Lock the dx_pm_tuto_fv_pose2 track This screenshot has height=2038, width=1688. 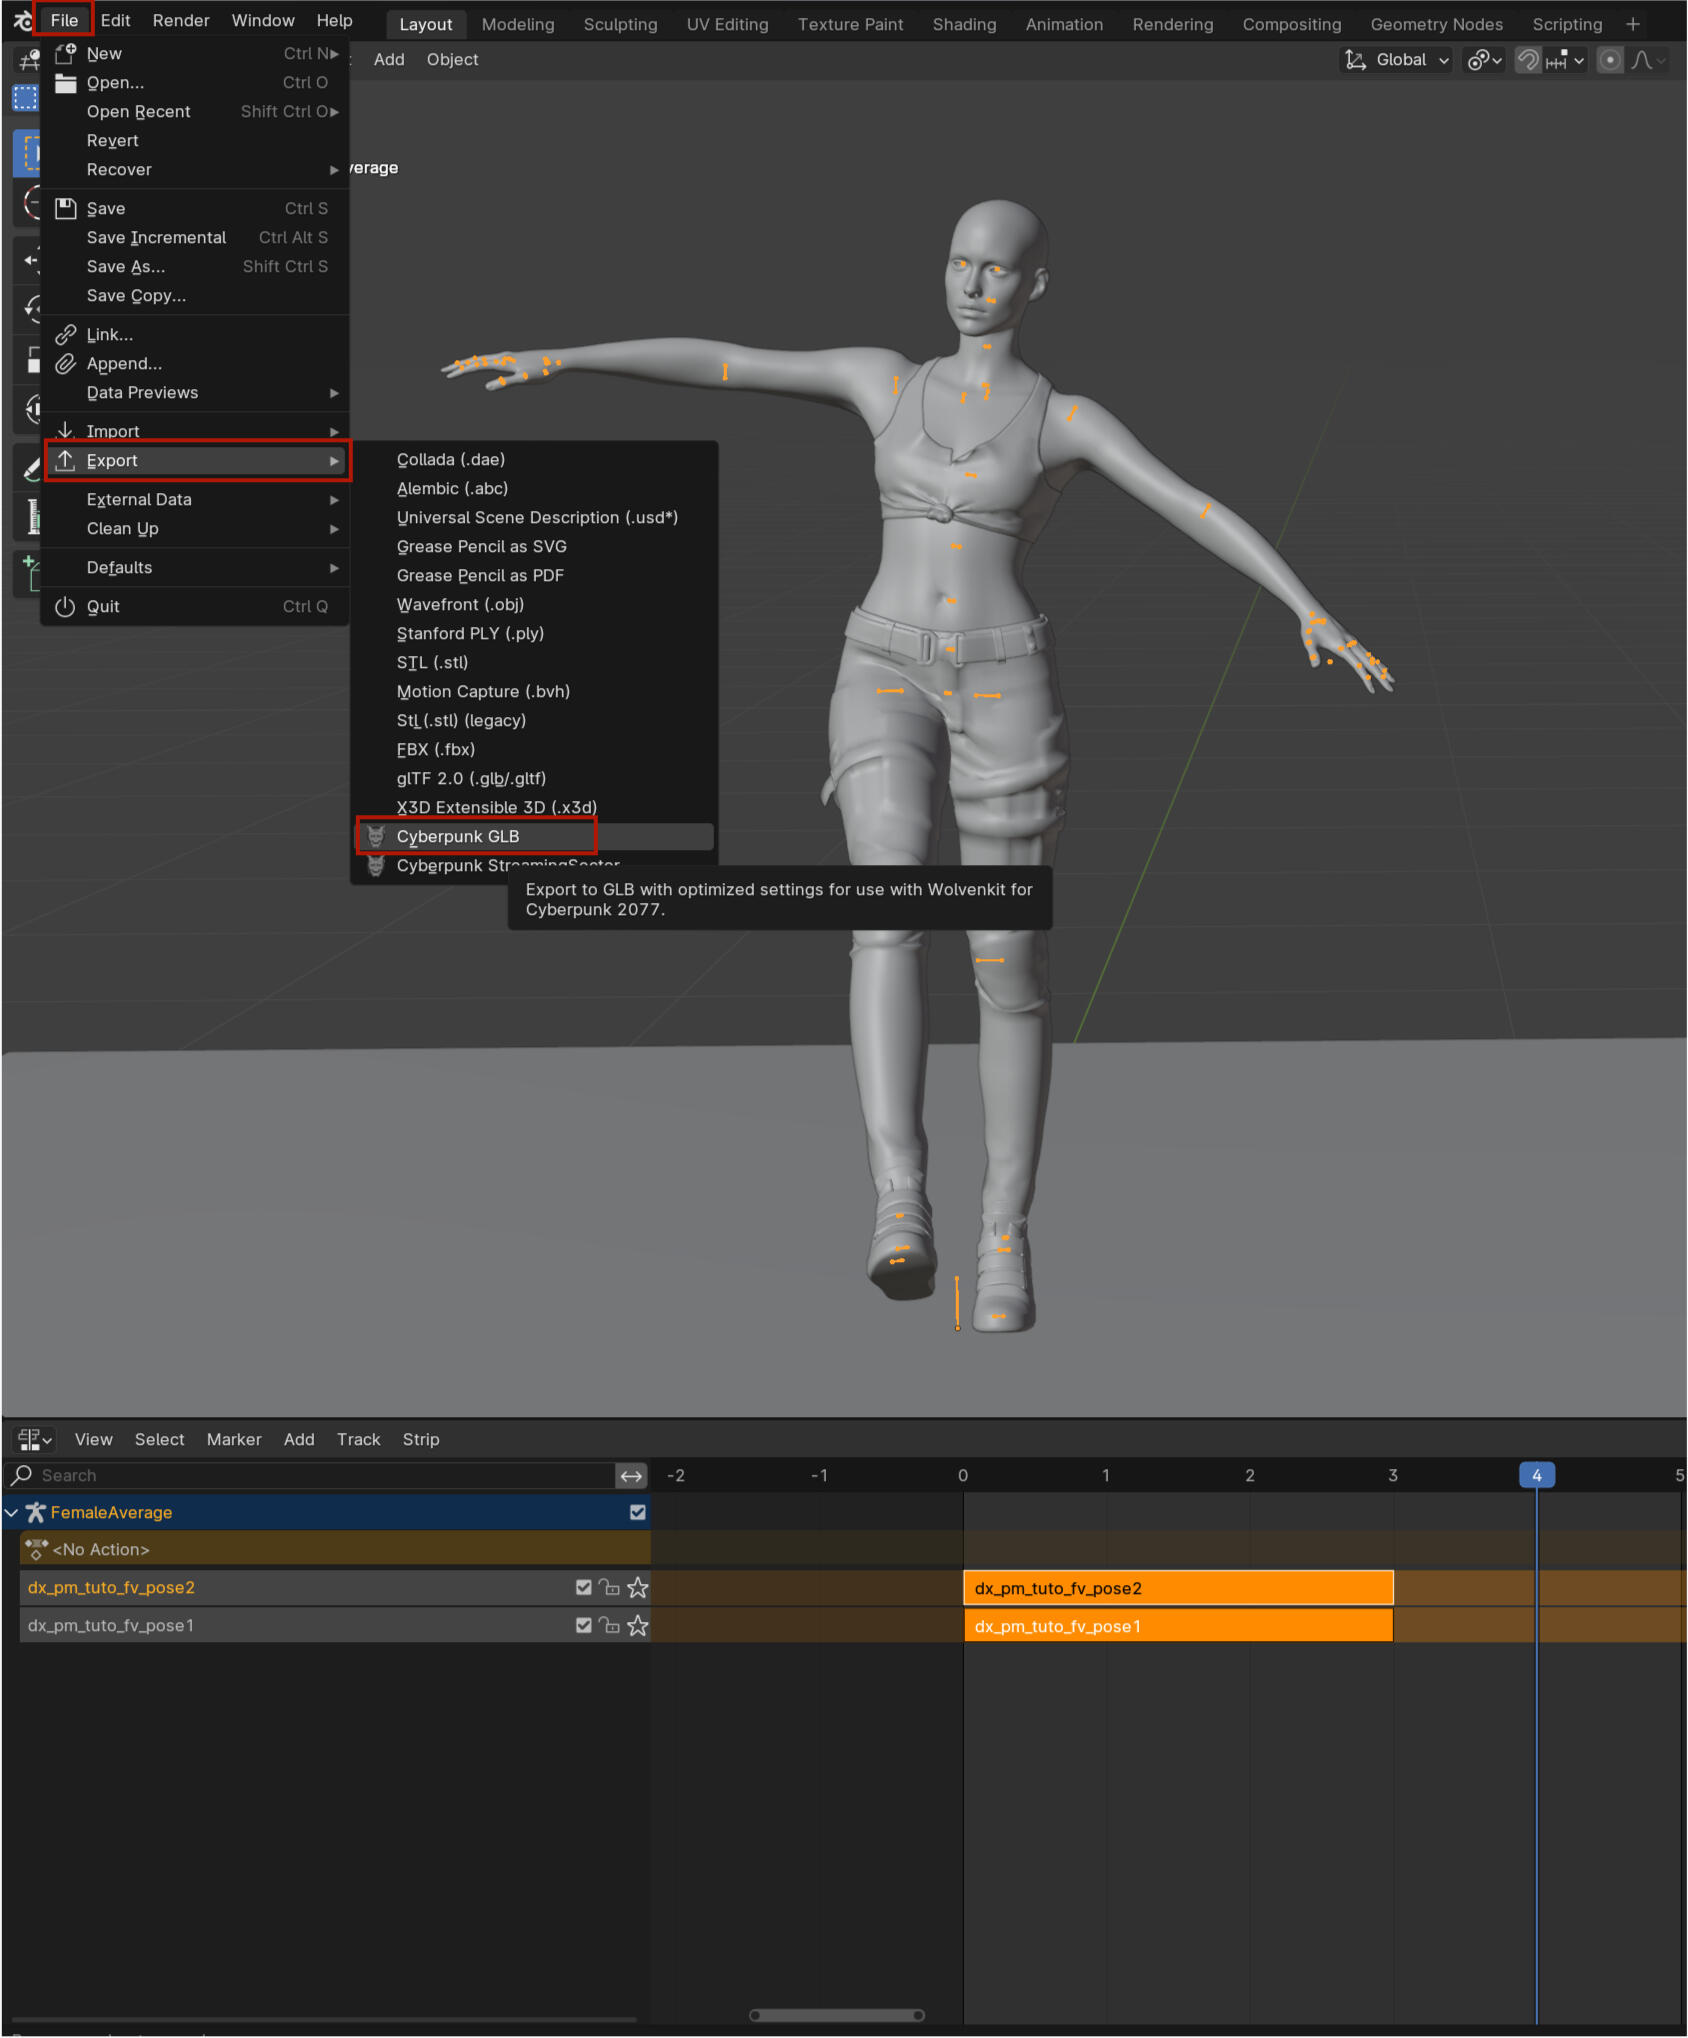[x=609, y=1587]
